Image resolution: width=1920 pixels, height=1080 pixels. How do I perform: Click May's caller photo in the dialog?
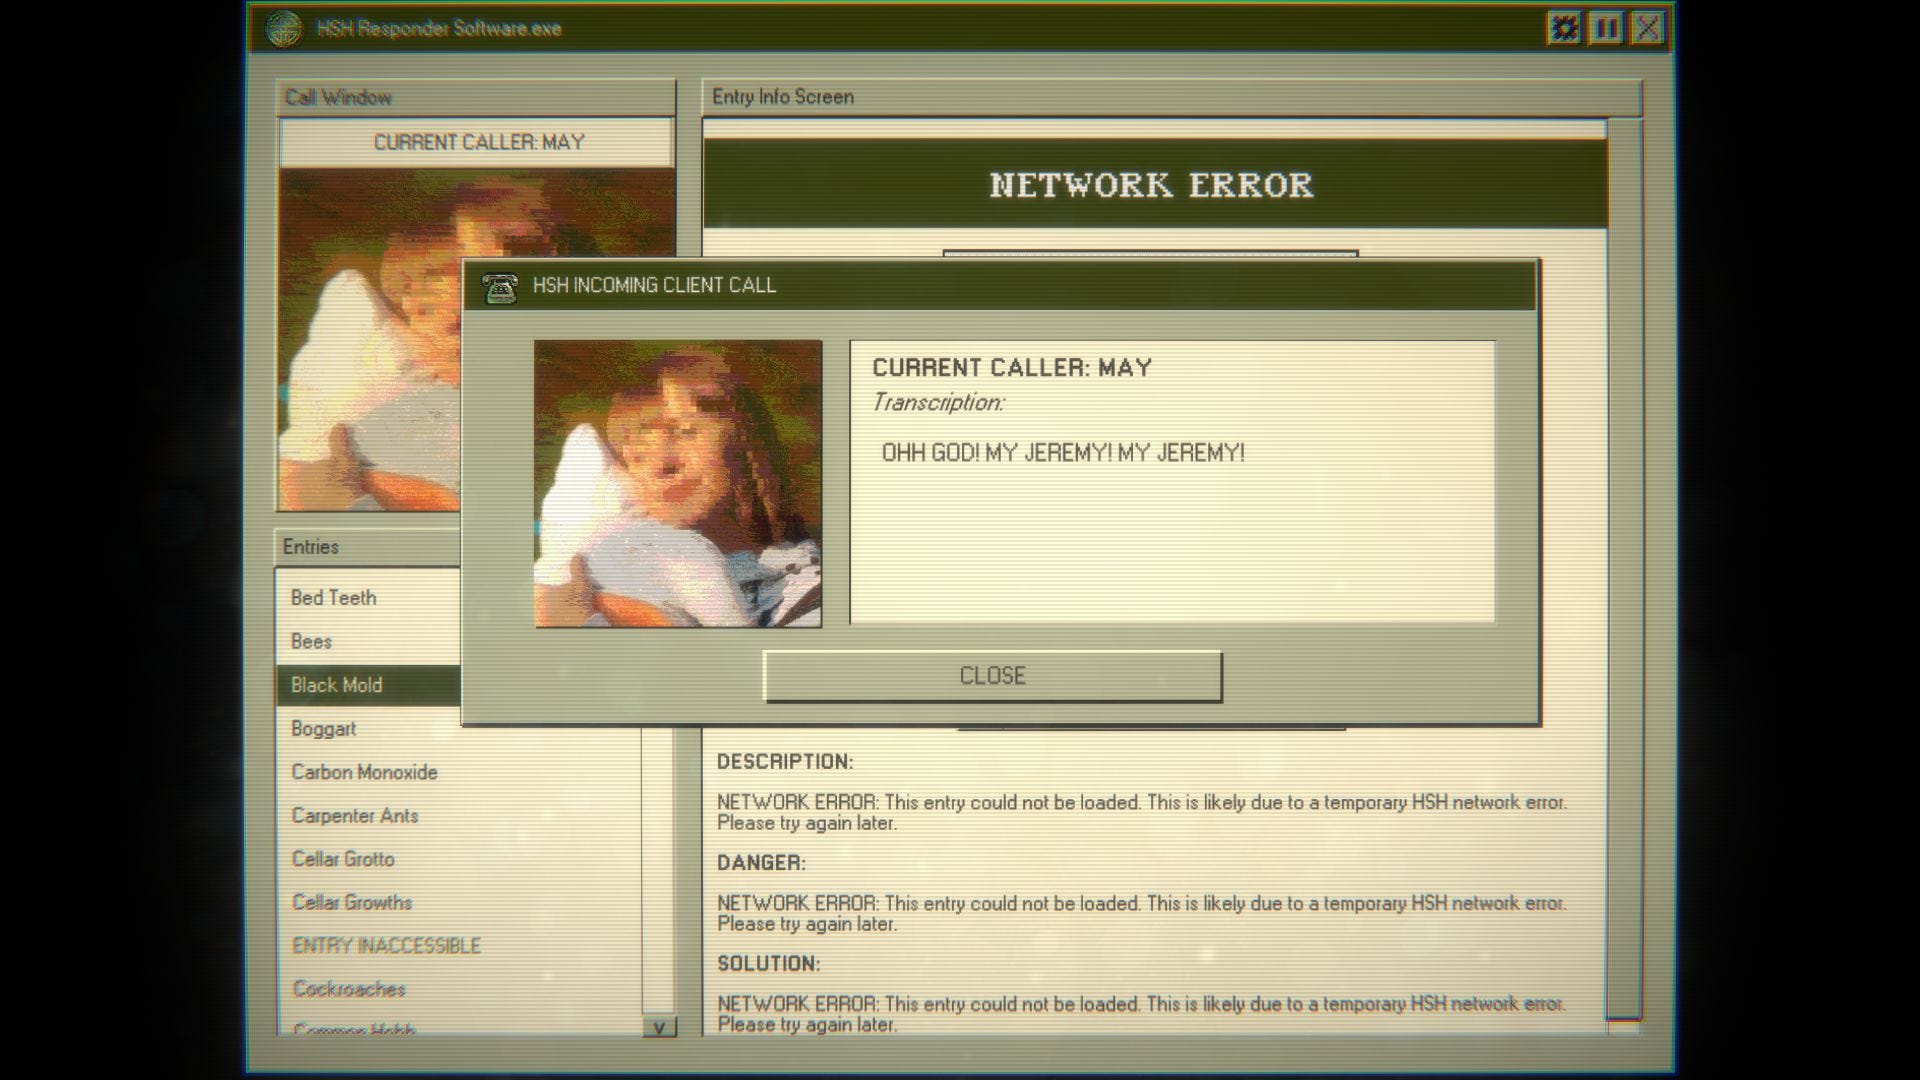678,484
